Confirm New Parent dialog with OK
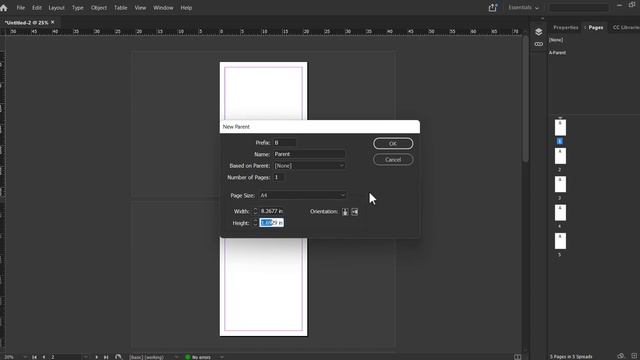 pos(393,144)
